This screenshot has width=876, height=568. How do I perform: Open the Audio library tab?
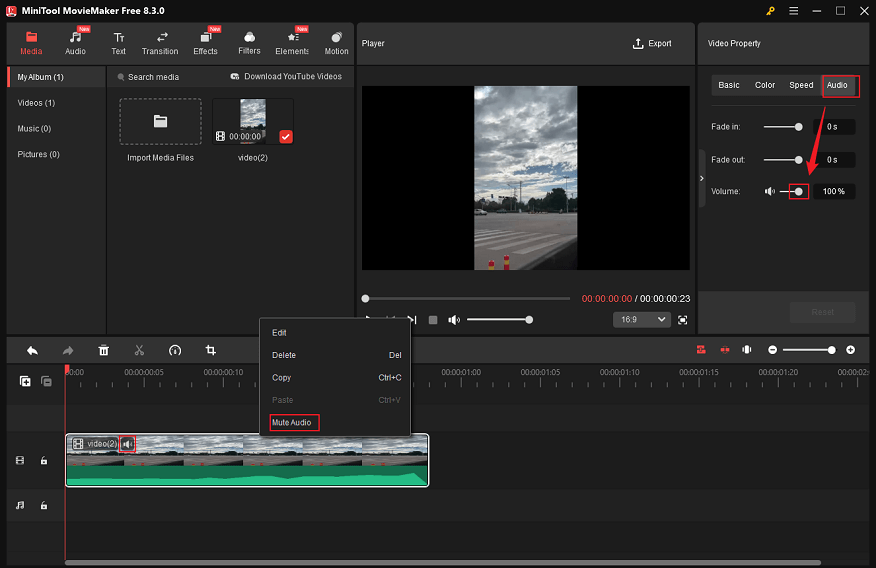(75, 43)
